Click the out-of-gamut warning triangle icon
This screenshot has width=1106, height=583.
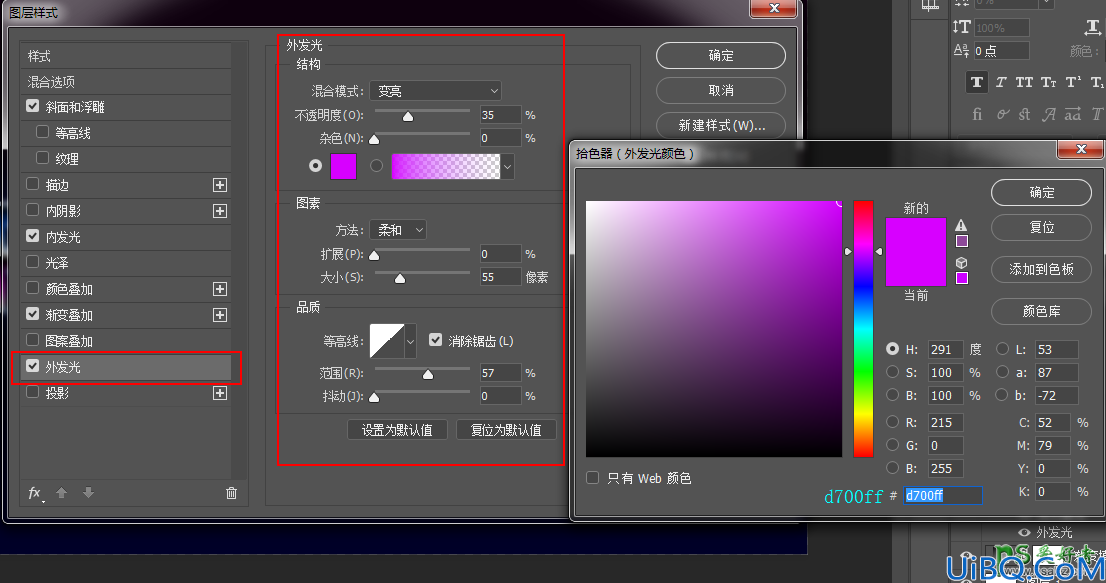click(961, 225)
